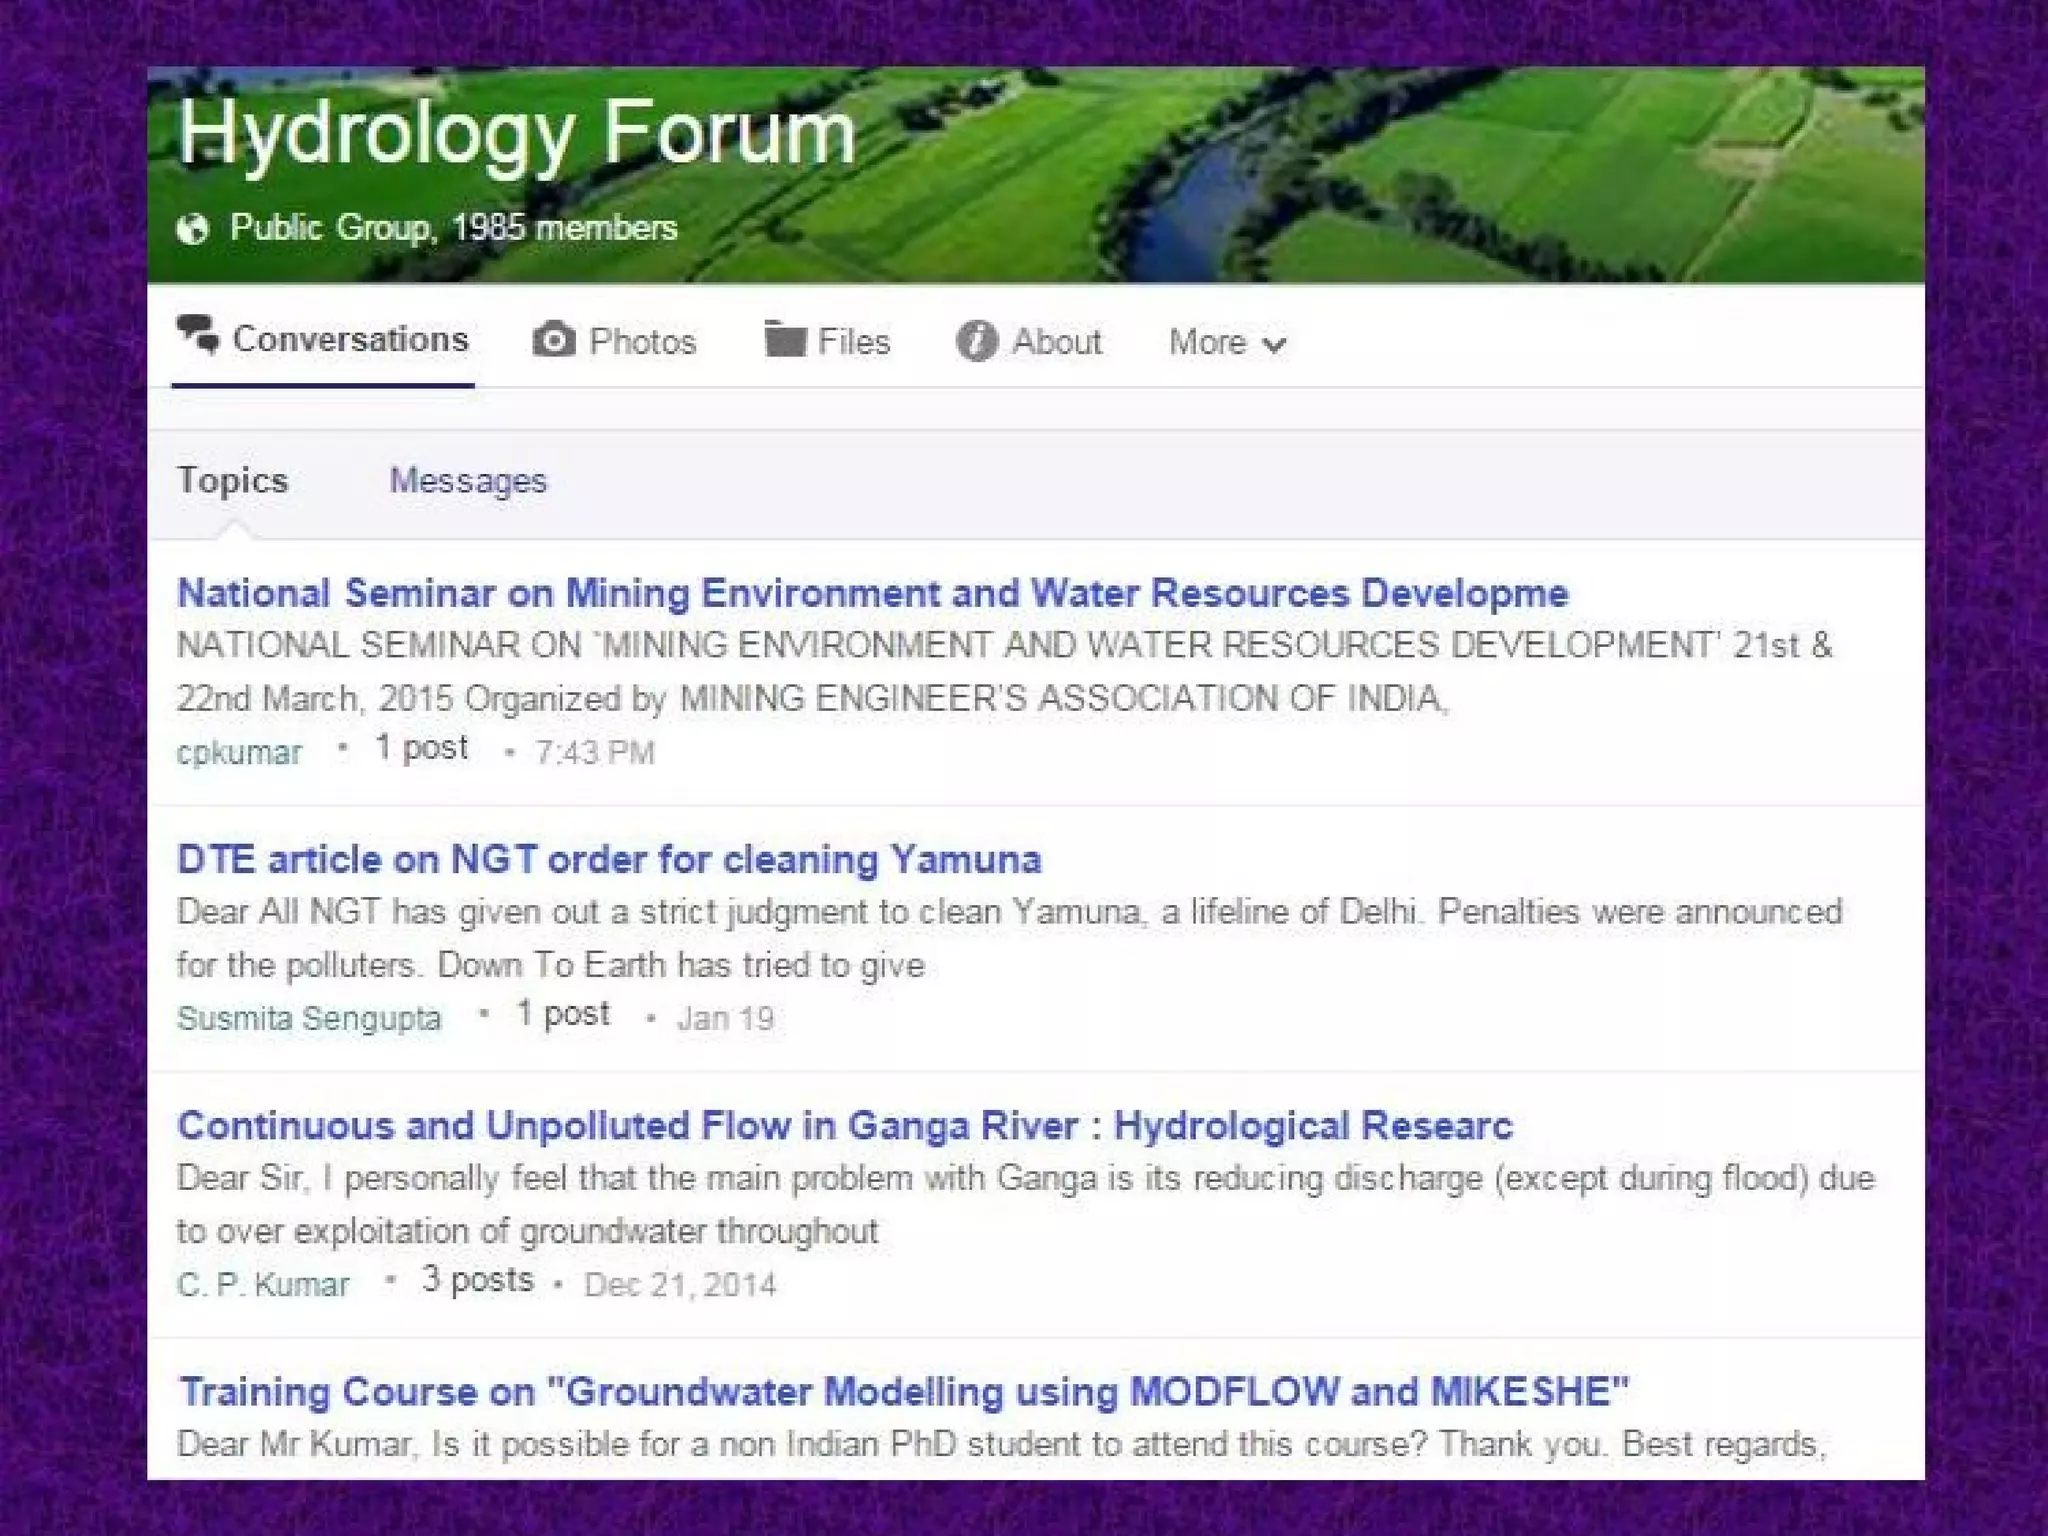Click the Hydrology Forum title heading
Viewport: 2048px width, 1536px height.
516,133
